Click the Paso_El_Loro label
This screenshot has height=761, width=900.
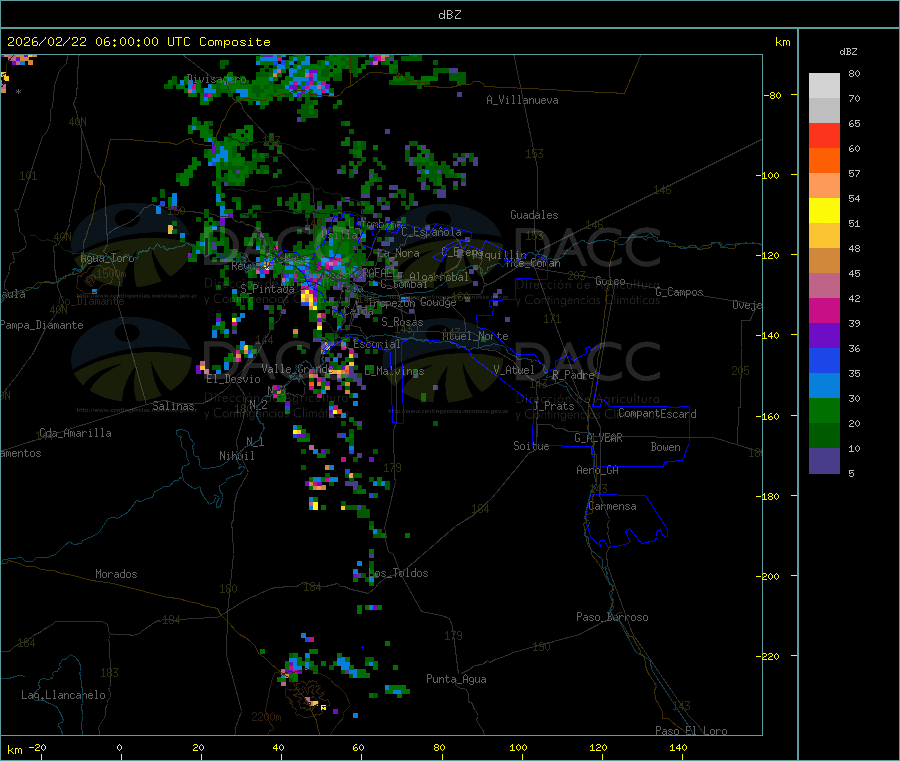coord(691,731)
